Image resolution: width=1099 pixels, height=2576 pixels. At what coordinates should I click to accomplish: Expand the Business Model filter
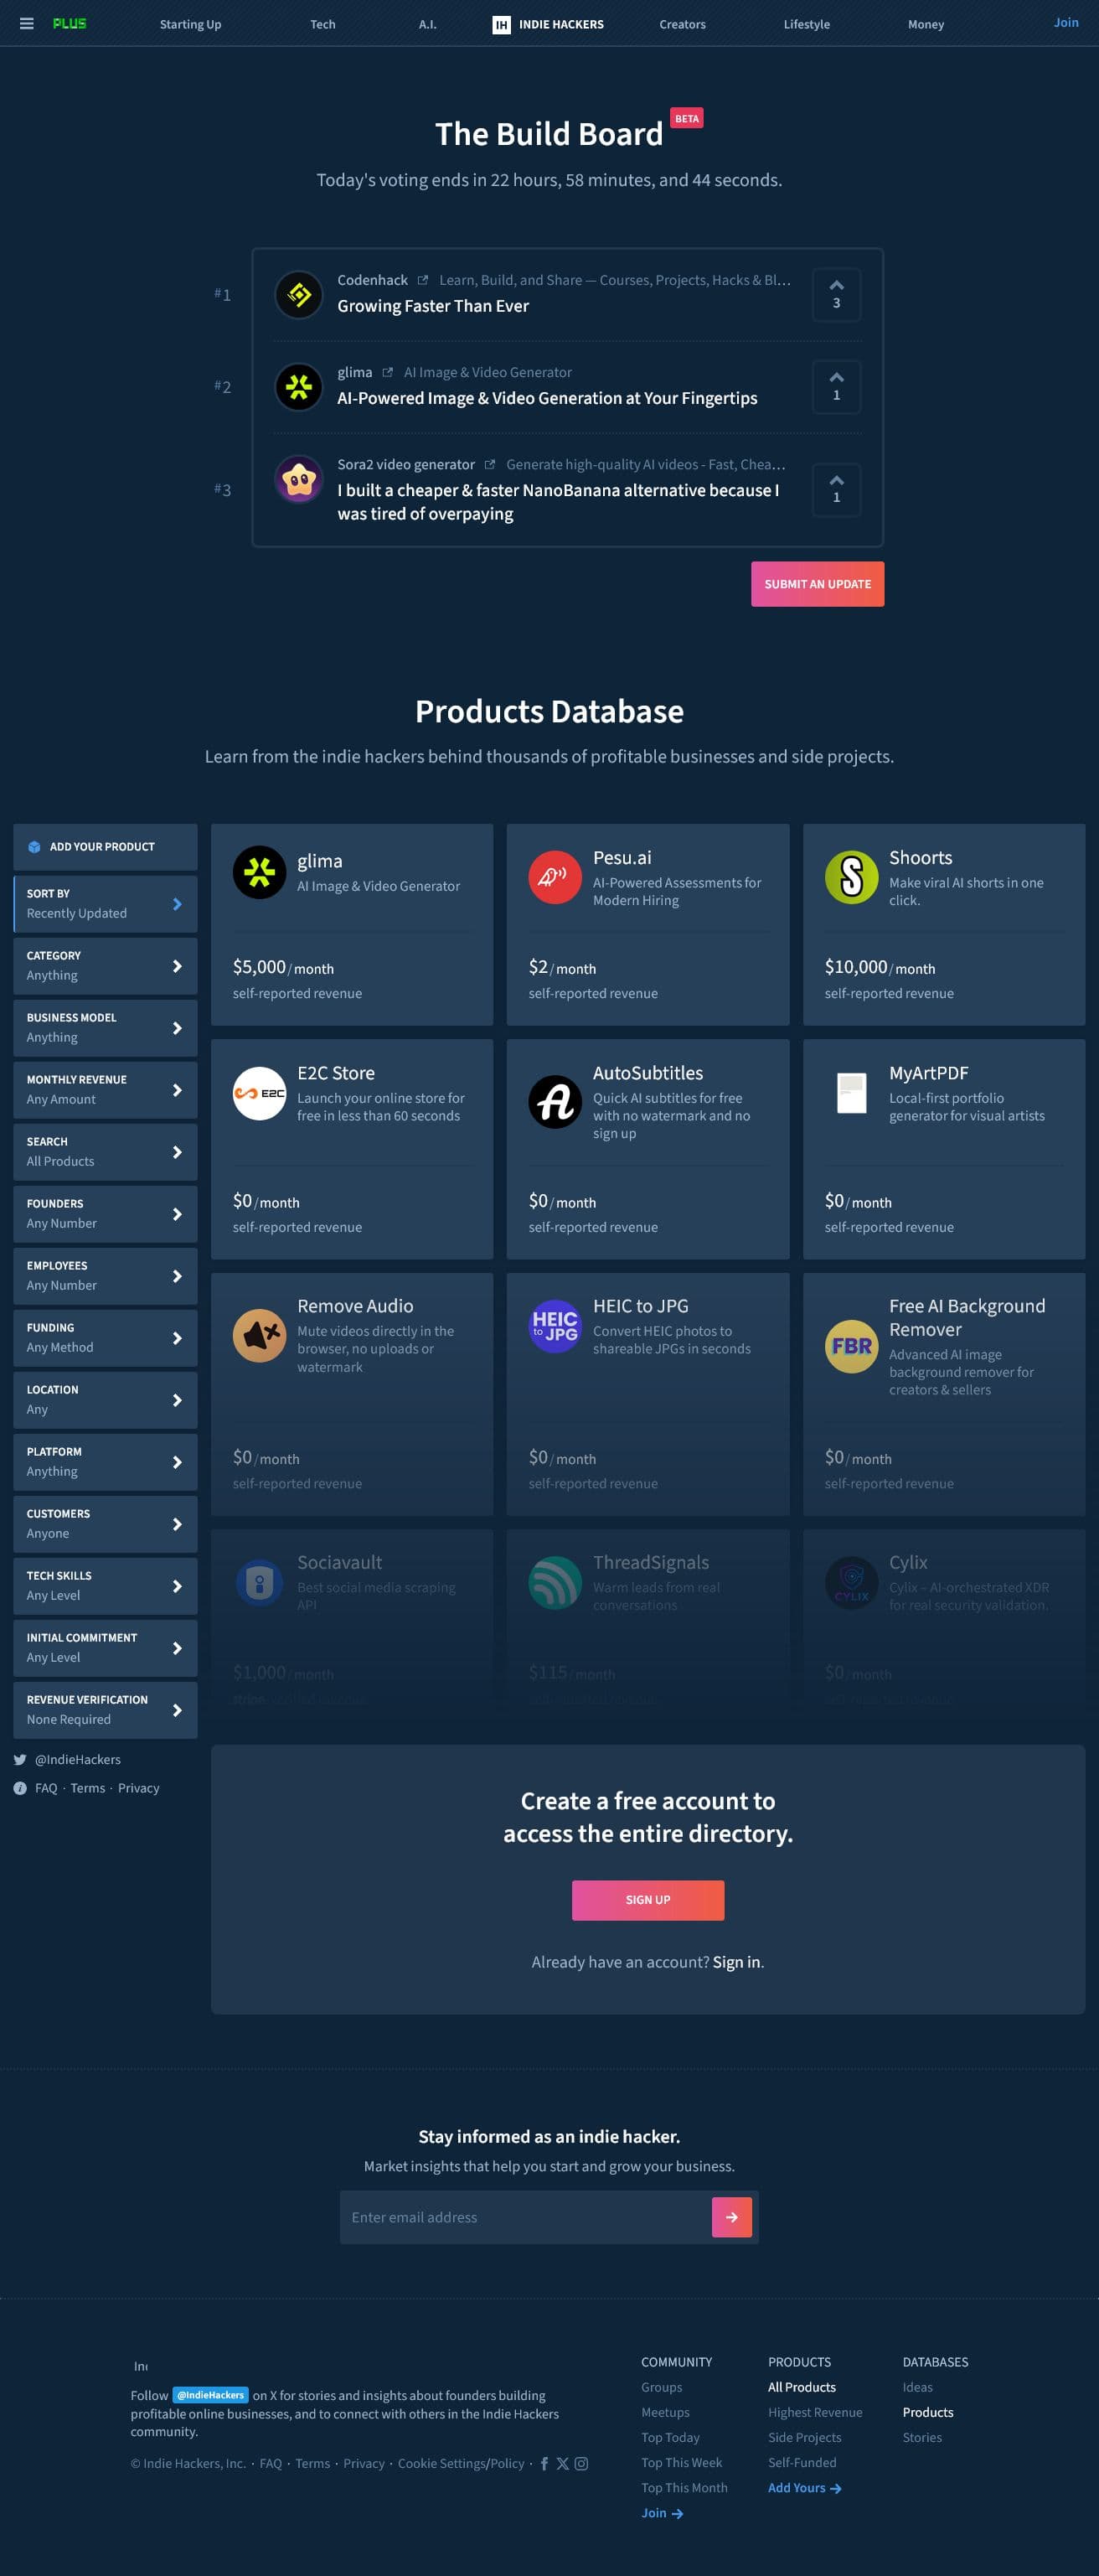point(105,1028)
